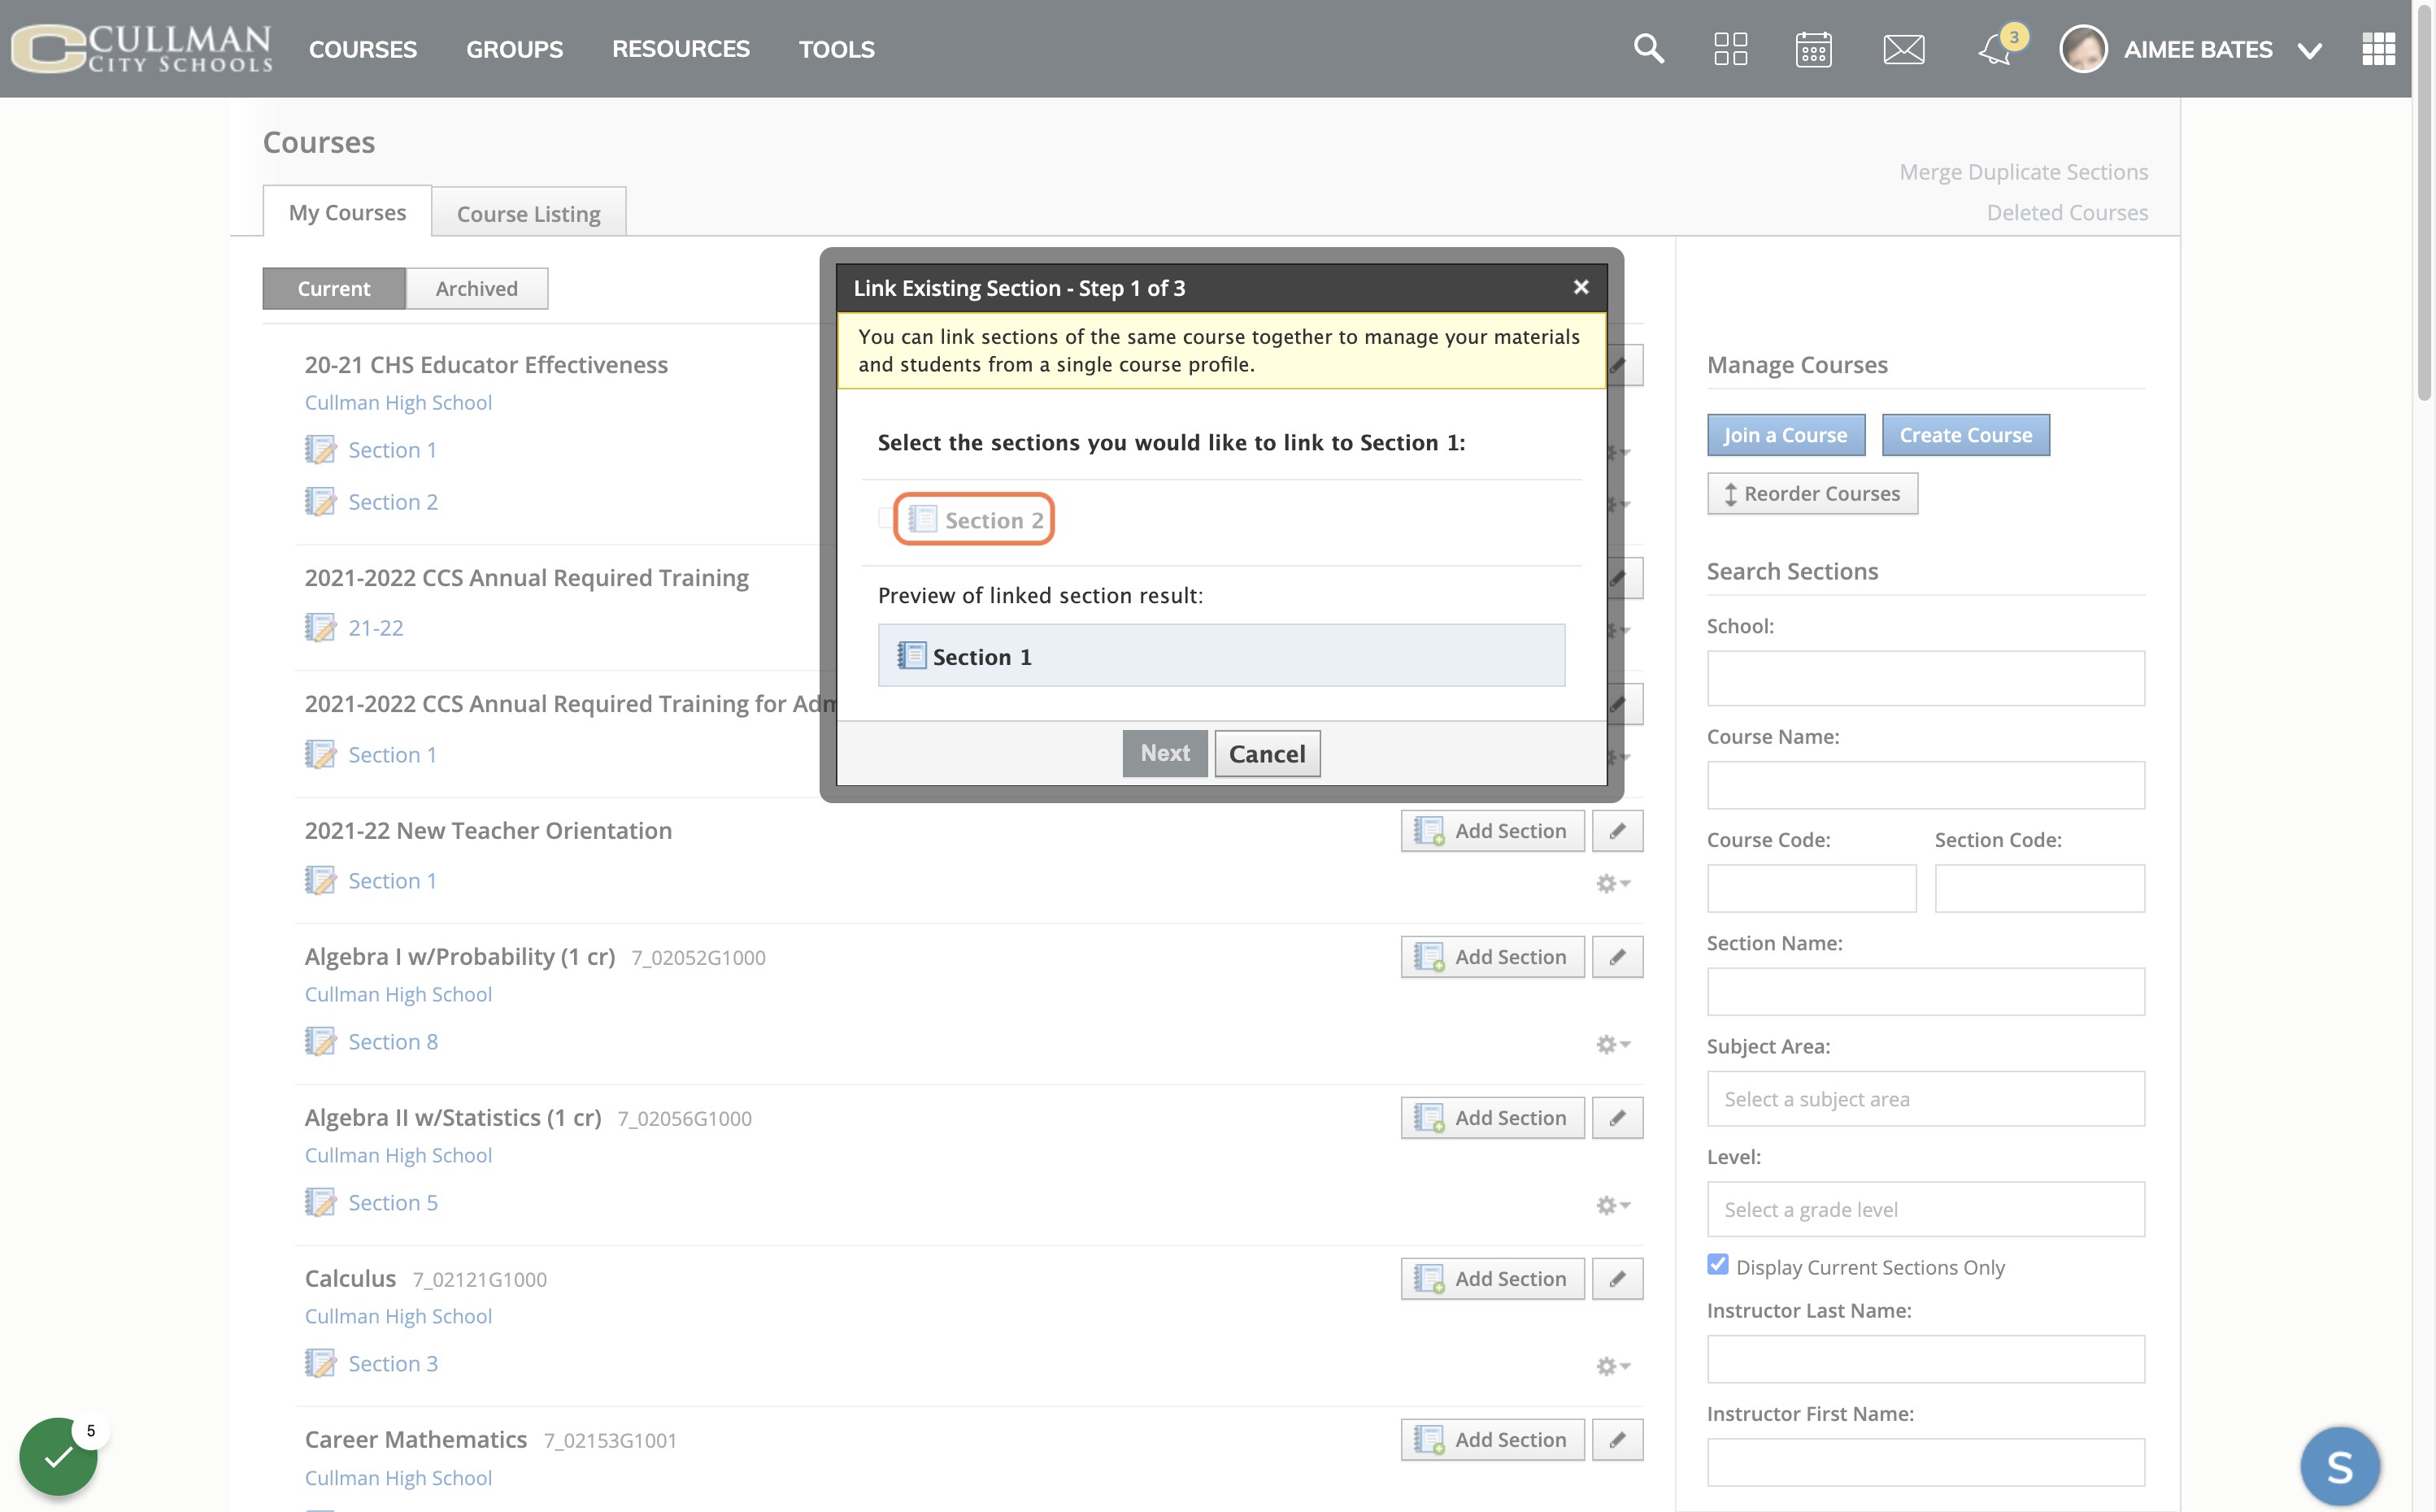Open gear menu for New Teacher Orientation Section 1
The width and height of the screenshot is (2436, 1512).
(1612, 883)
